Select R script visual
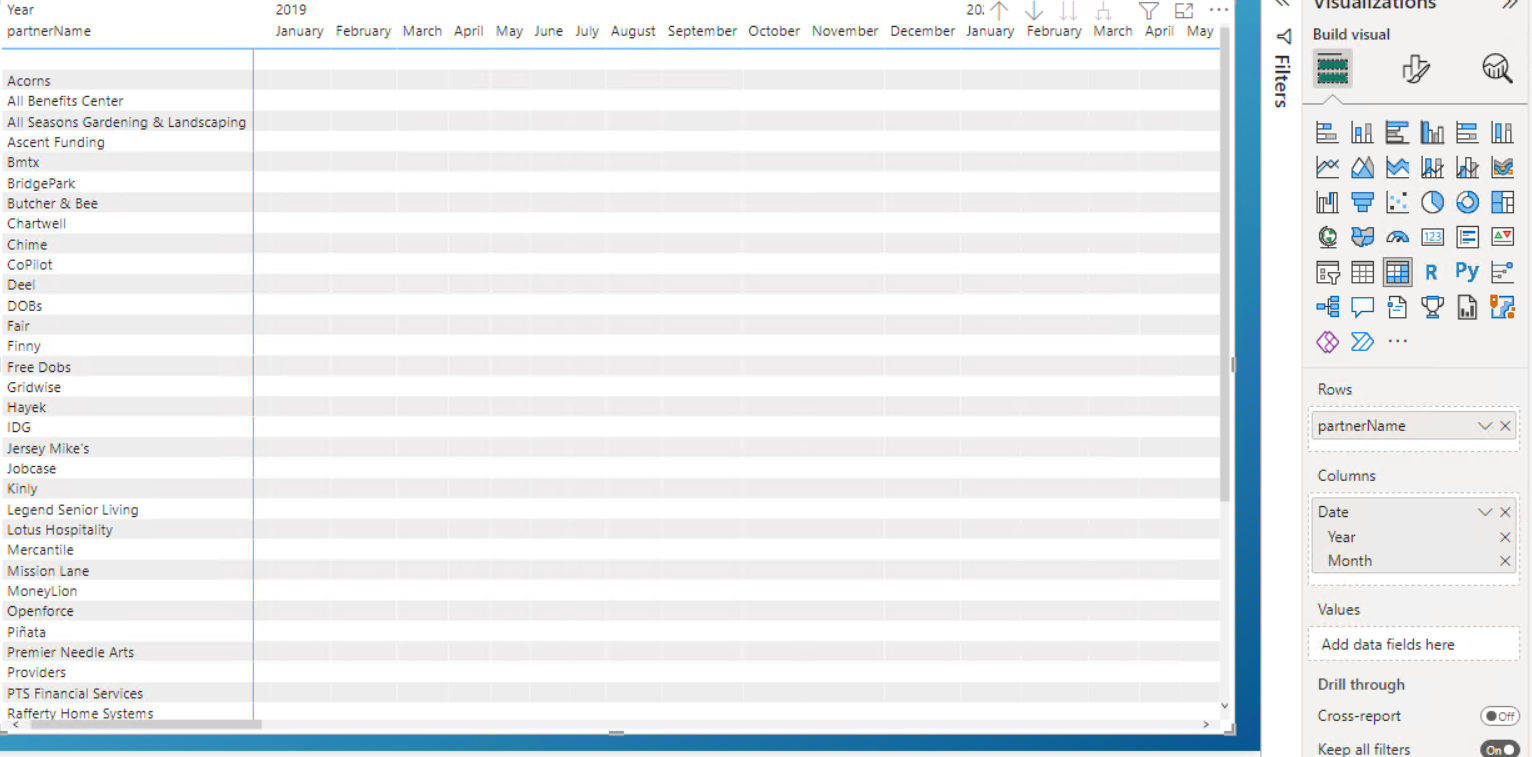 [x=1432, y=272]
